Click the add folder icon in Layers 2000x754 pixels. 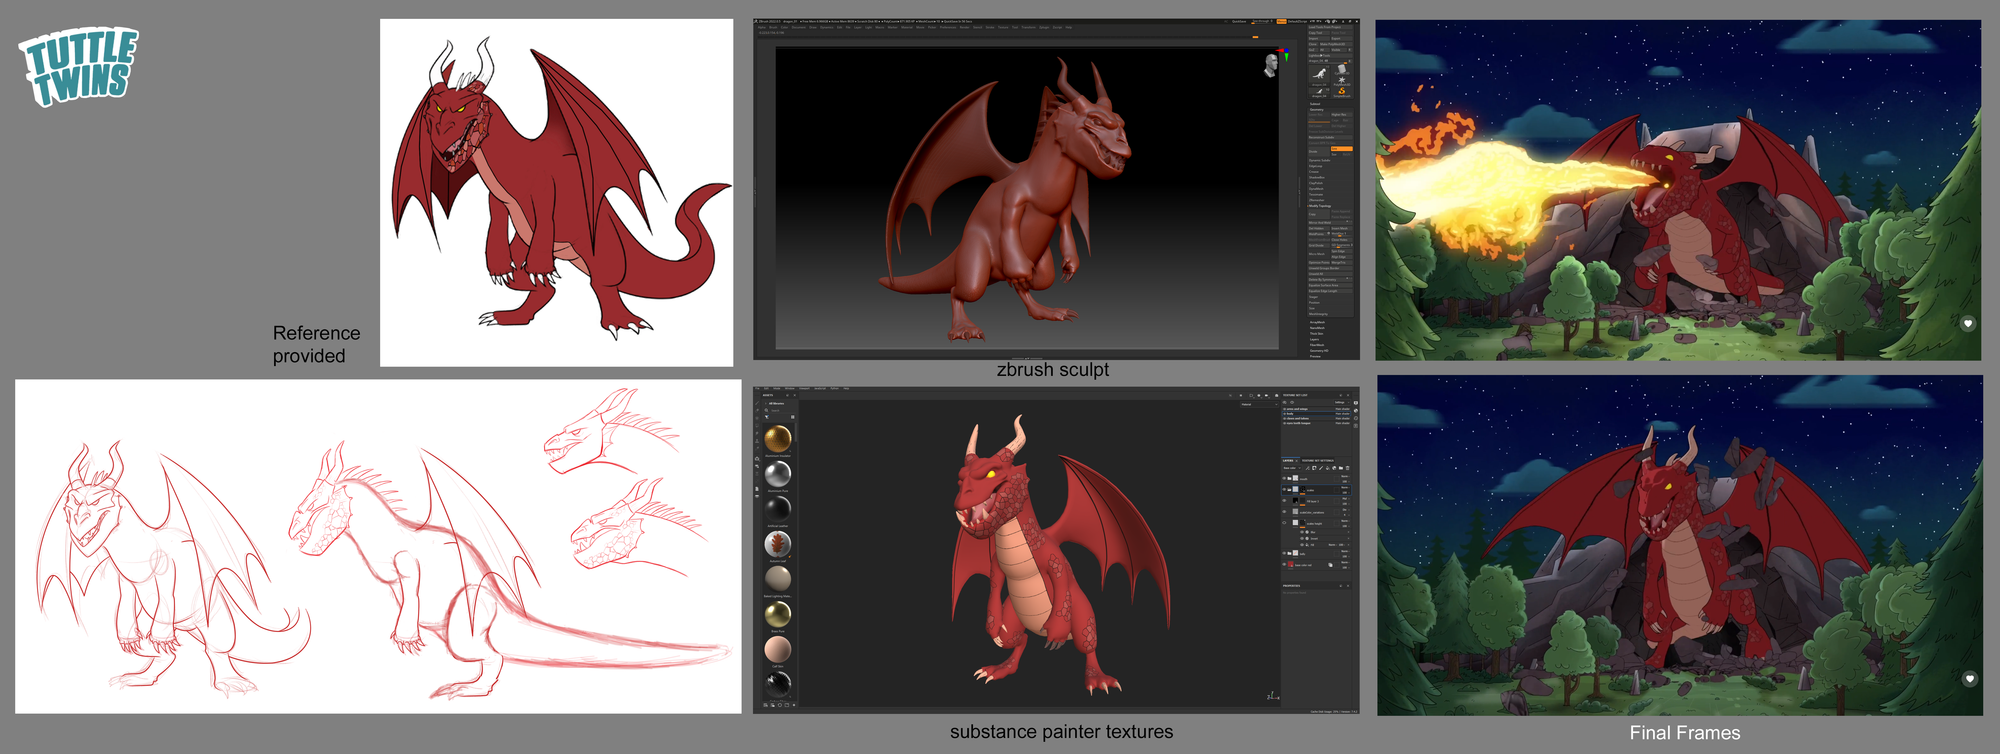pos(1341,468)
